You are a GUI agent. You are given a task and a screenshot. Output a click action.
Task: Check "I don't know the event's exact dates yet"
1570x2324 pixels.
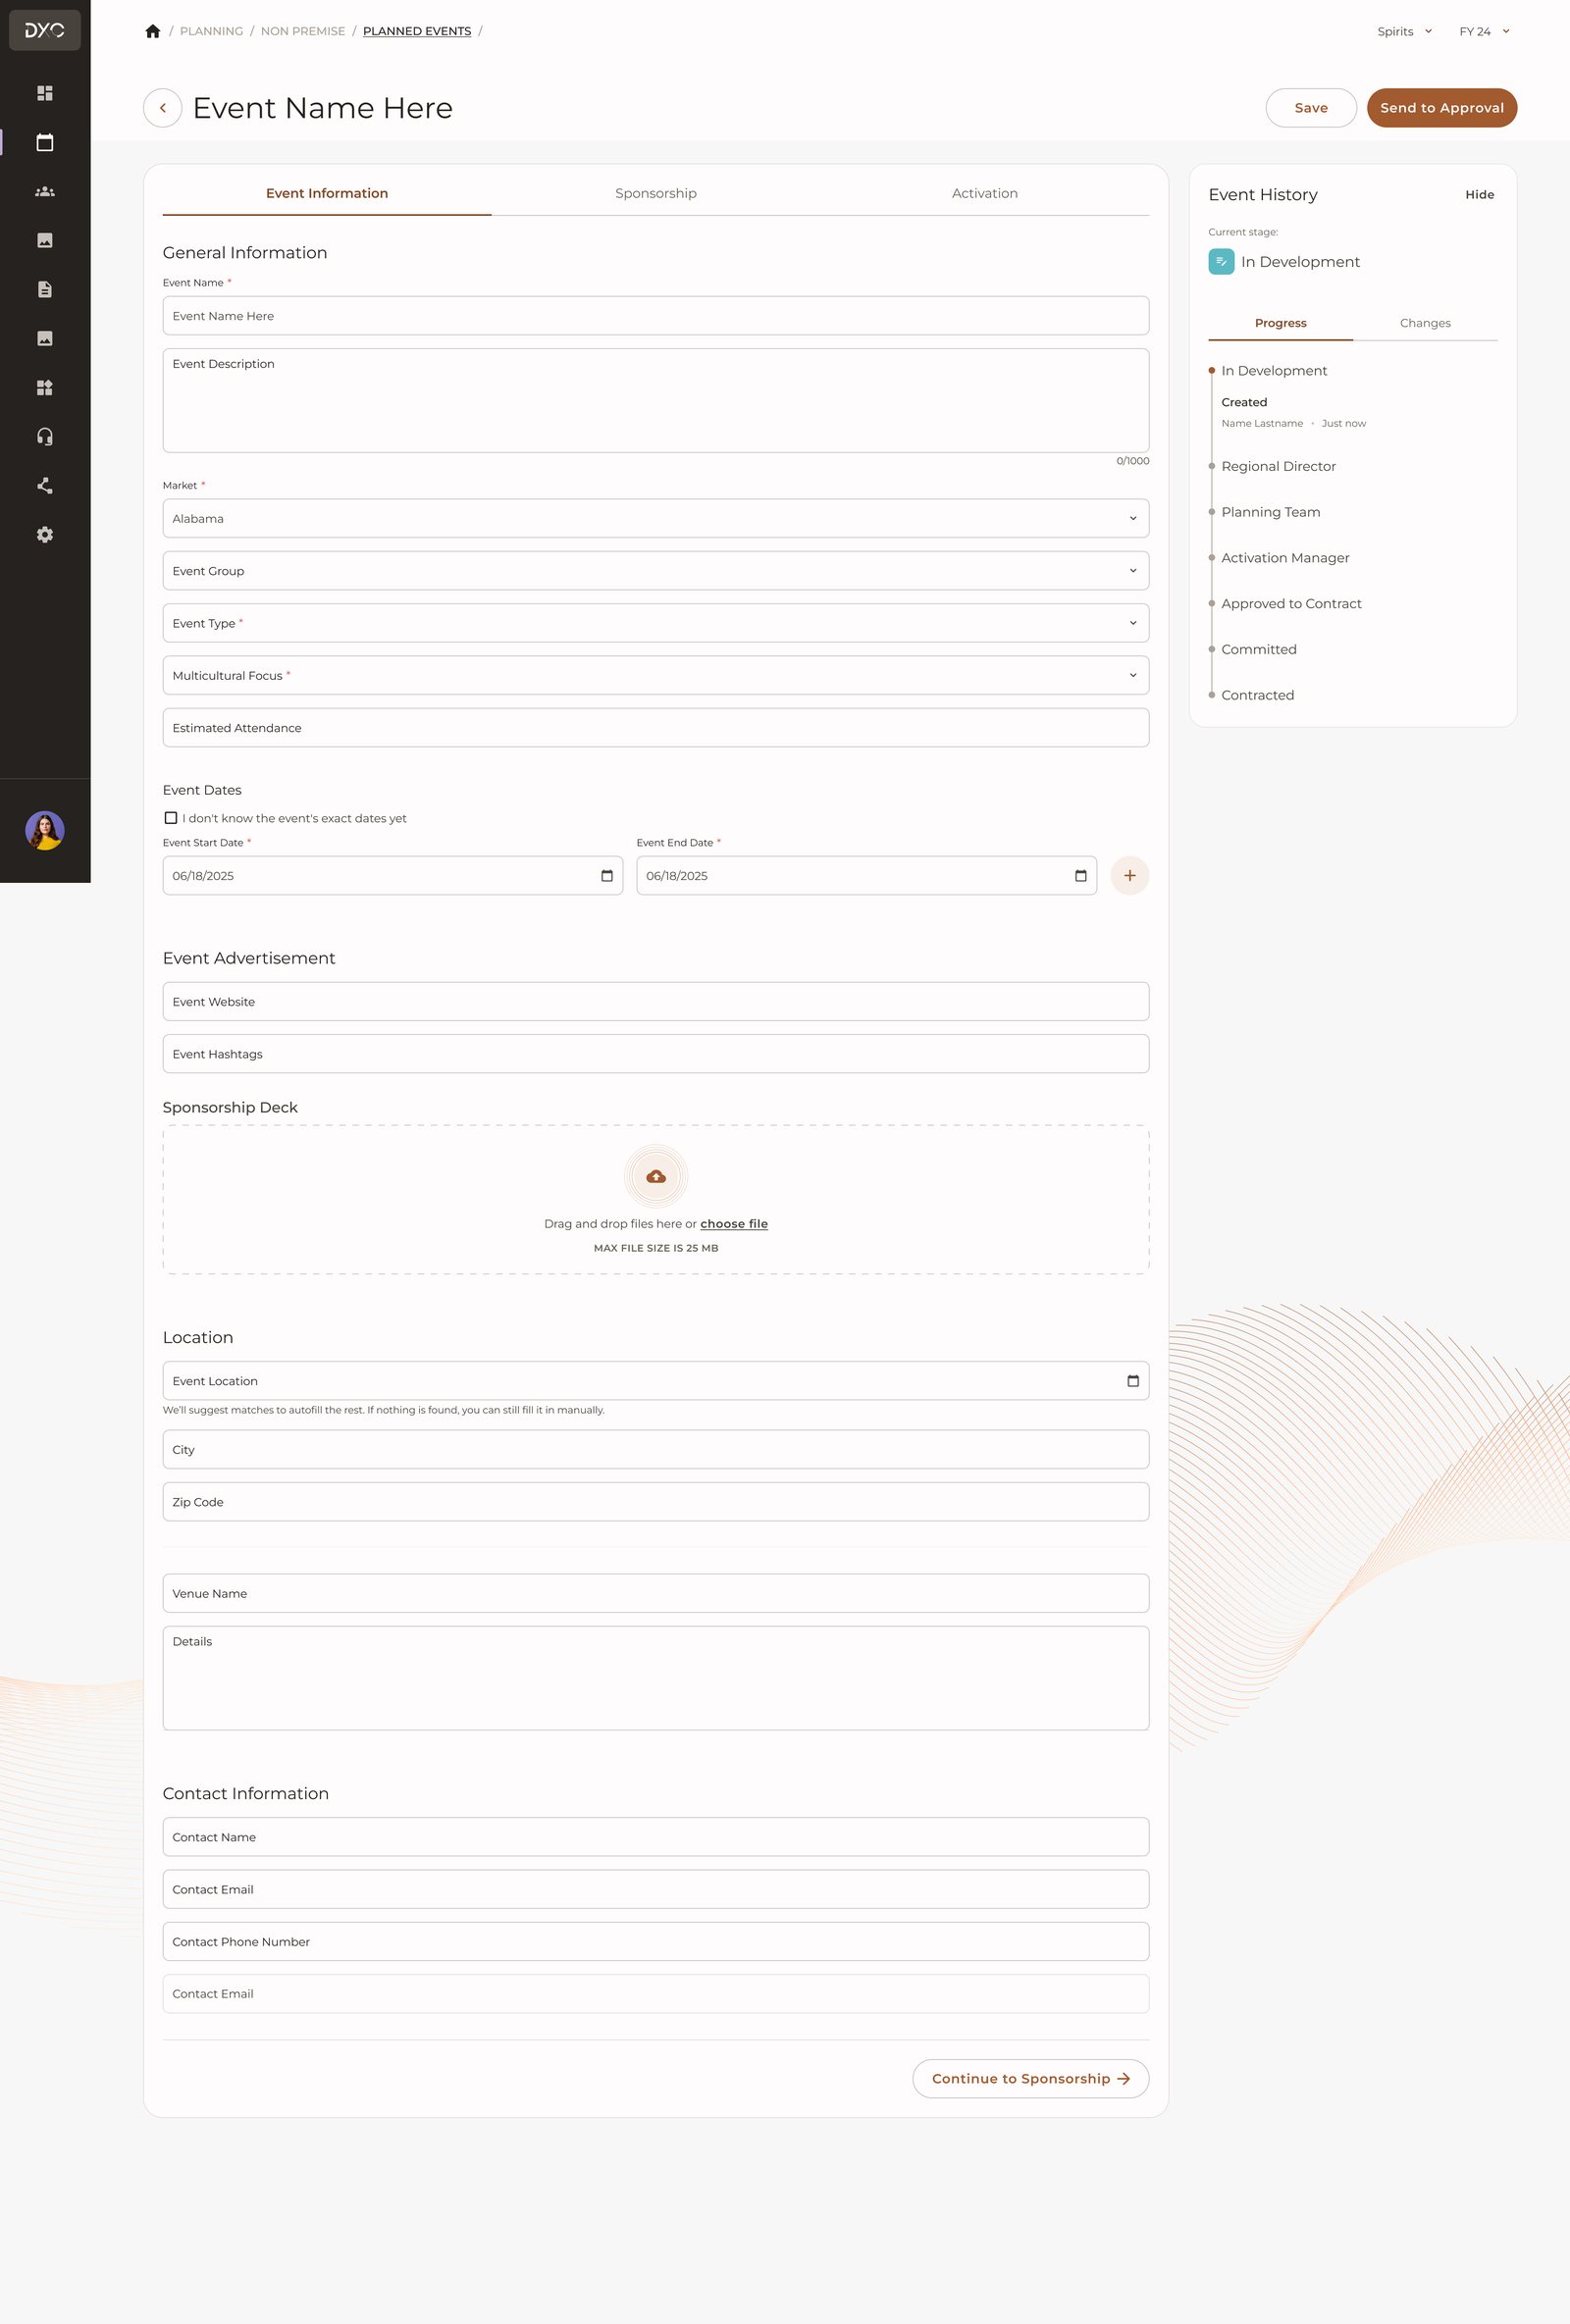pos(171,818)
